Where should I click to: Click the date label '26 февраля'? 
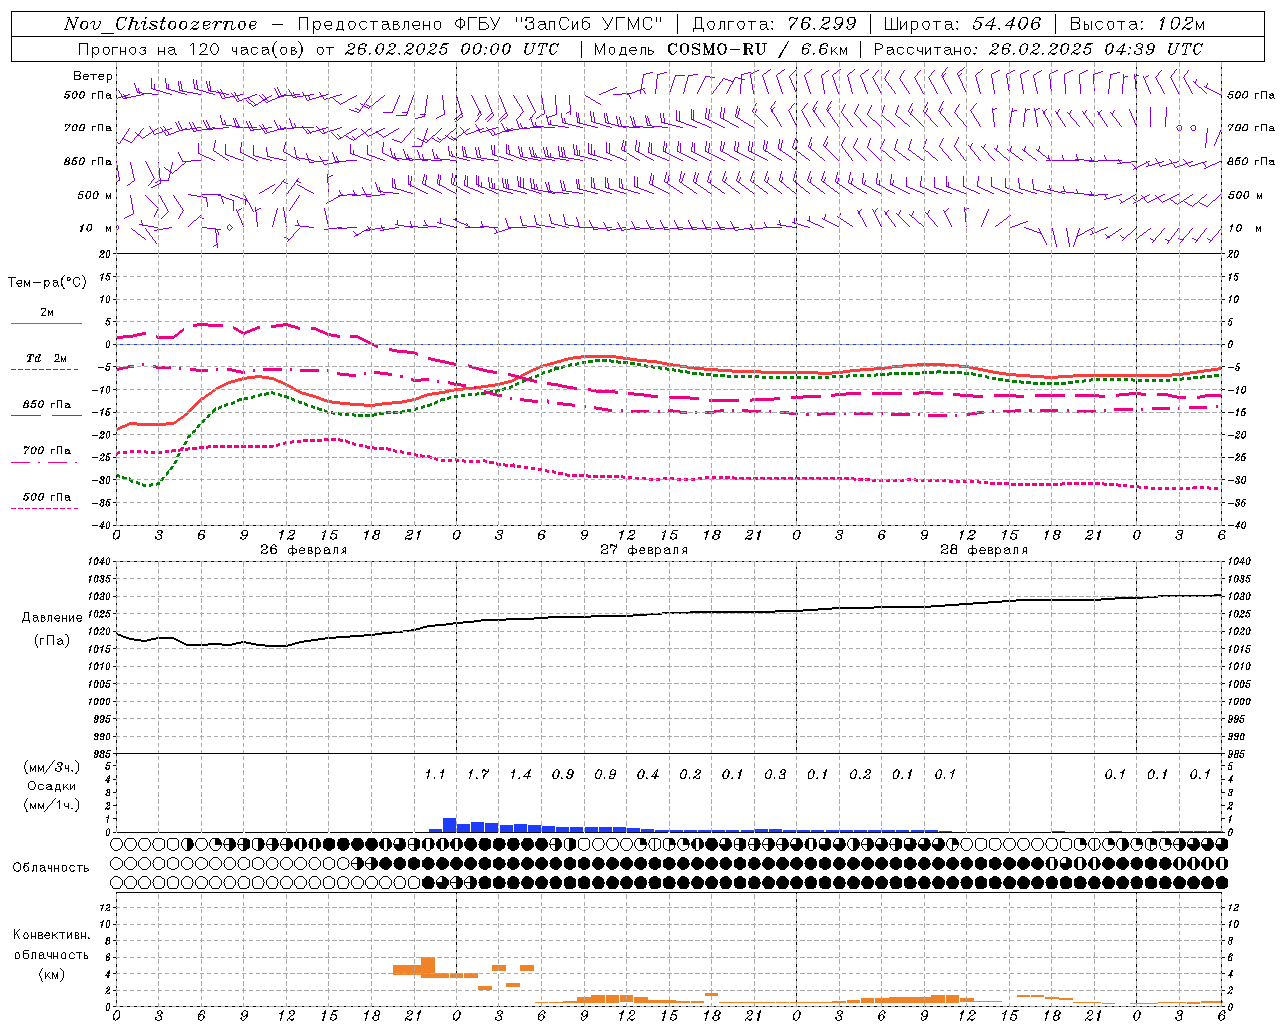(304, 550)
